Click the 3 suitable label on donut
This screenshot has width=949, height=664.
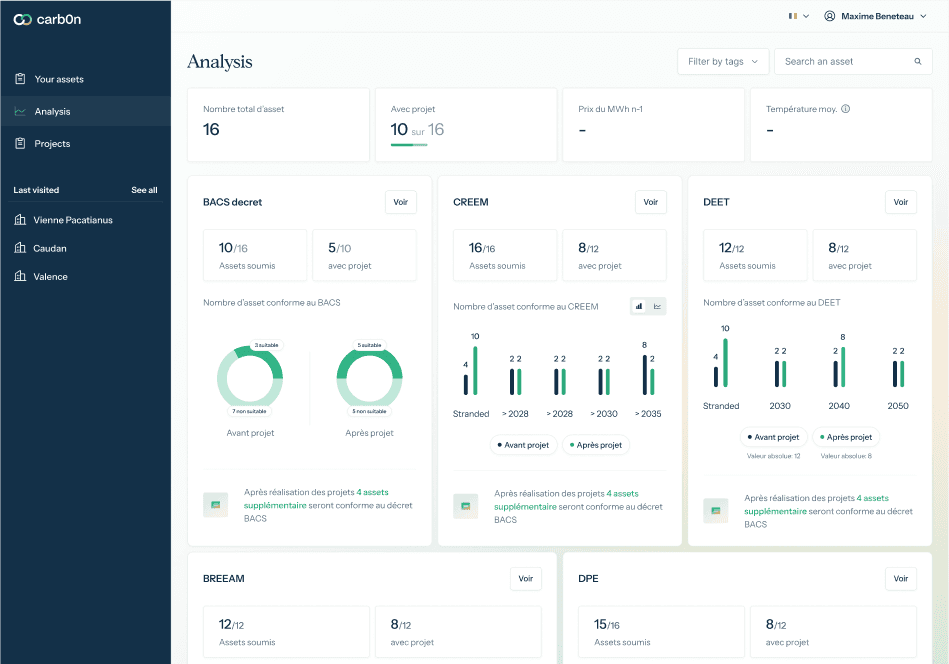tap(266, 345)
